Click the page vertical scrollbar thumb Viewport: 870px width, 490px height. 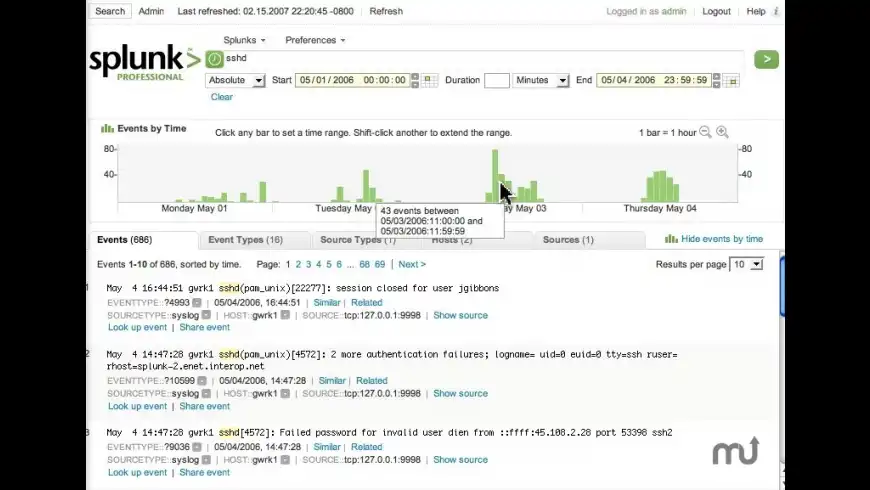(x=782, y=286)
